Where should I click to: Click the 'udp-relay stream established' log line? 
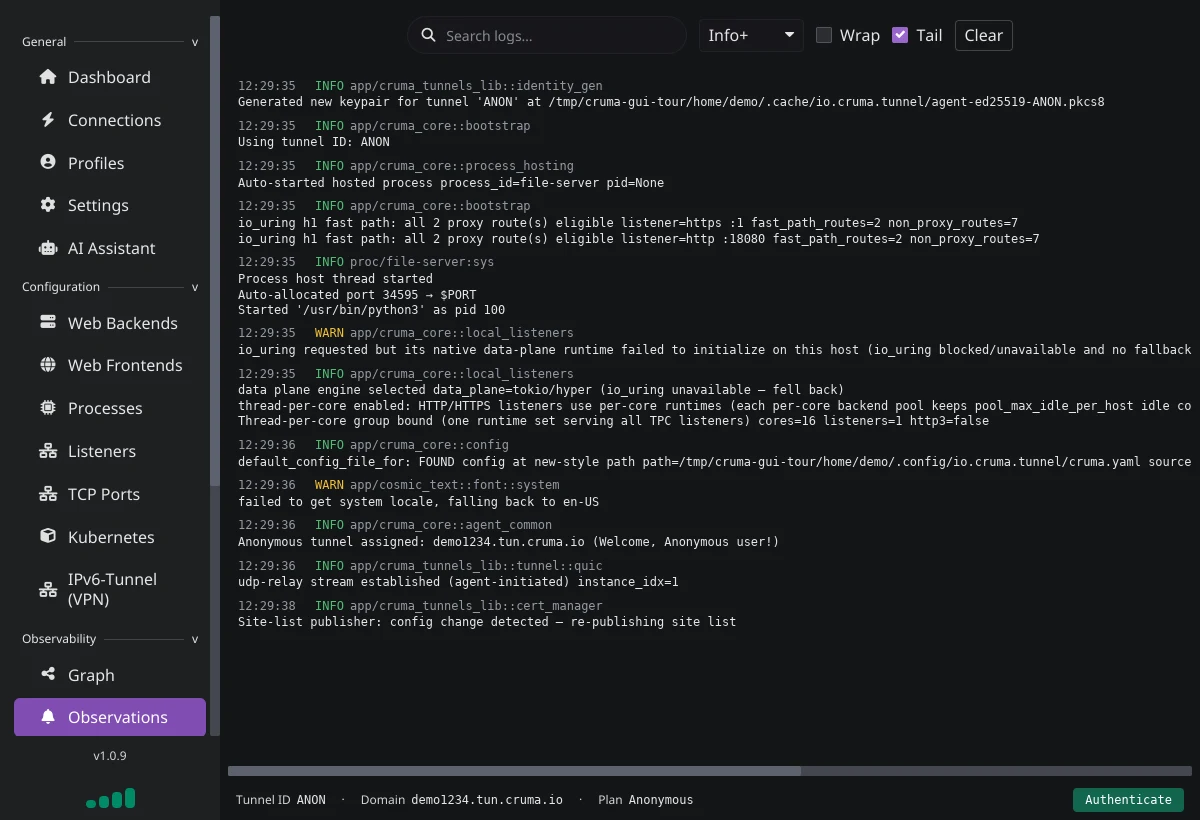coord(458,582)
